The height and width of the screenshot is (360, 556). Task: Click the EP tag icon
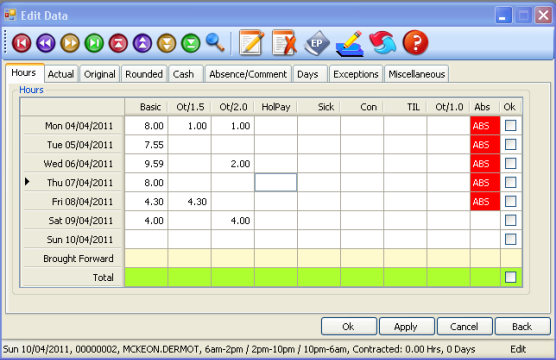pos(317,43)
